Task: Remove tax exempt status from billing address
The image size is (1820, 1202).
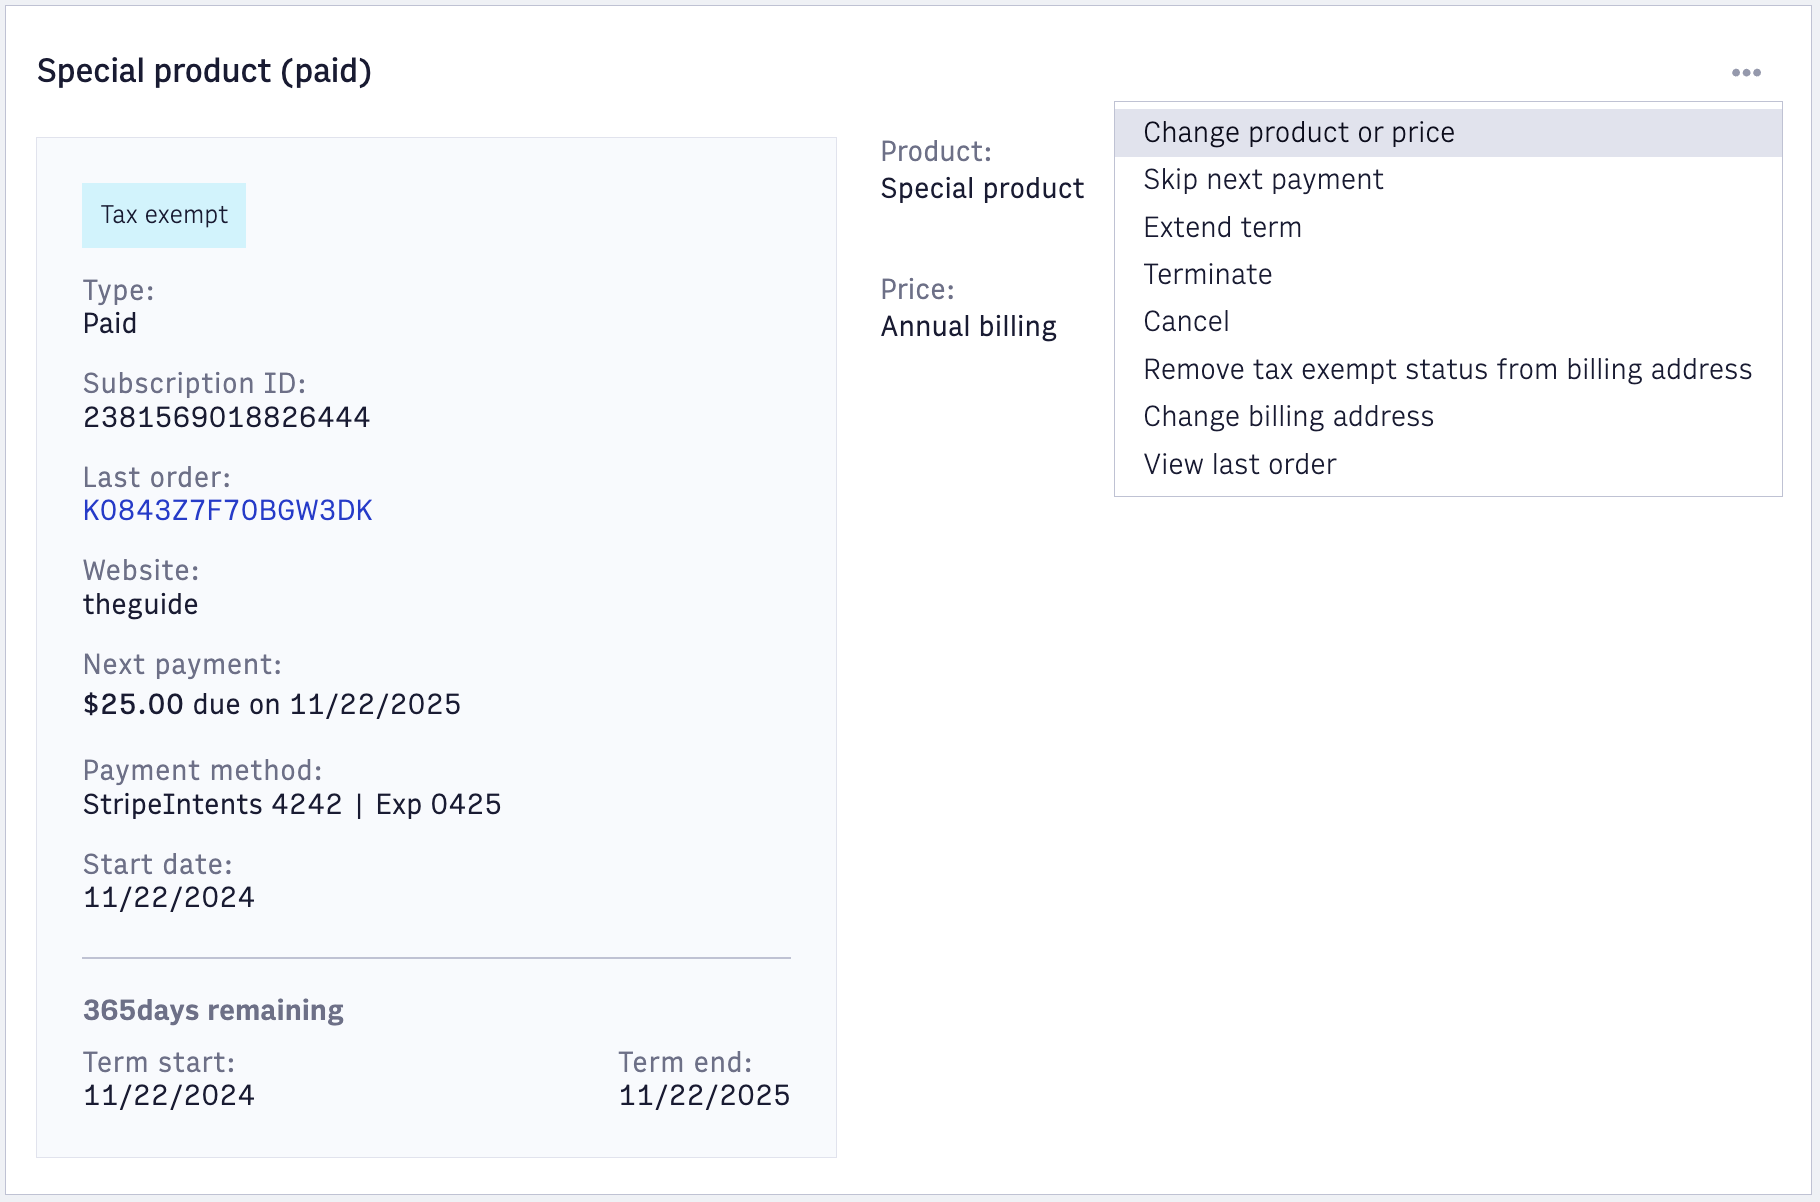Action: coord(1448,370)
